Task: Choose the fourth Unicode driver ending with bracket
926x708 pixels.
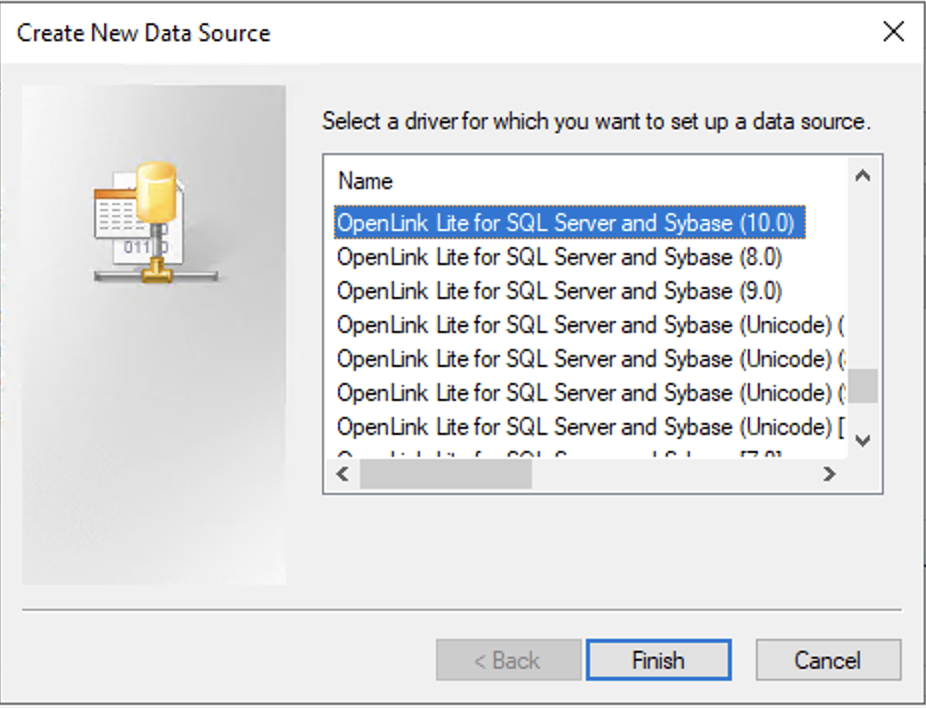Action: [x=590, y=427]
